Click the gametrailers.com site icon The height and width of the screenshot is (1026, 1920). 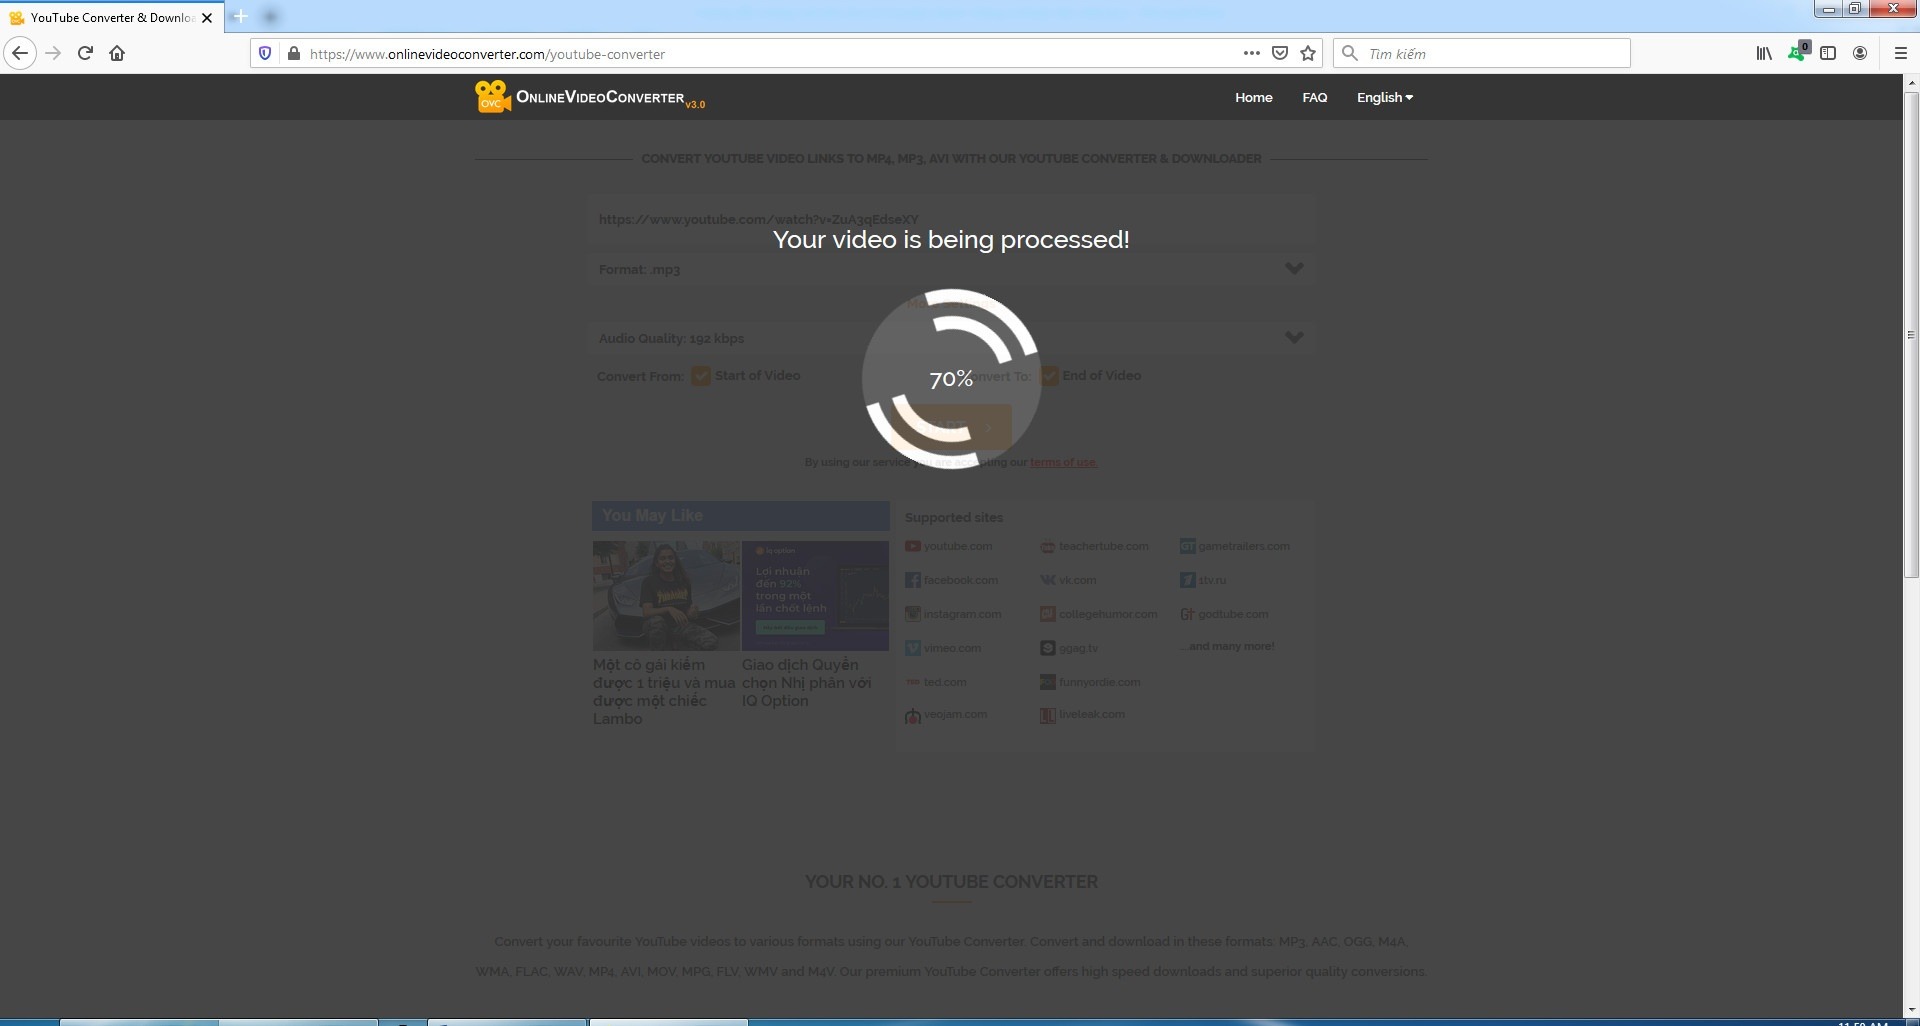tap(1187, 546)
